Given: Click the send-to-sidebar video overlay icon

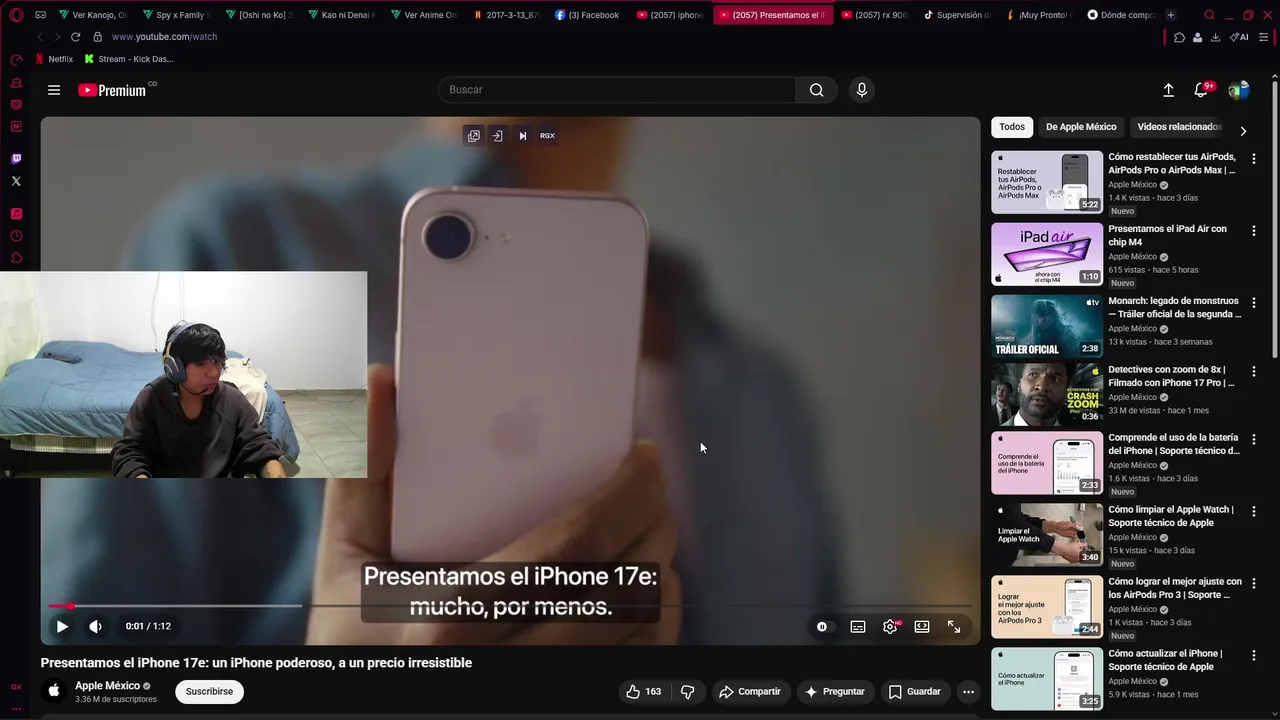Looking at the screenshot, I should pos(497,136).
